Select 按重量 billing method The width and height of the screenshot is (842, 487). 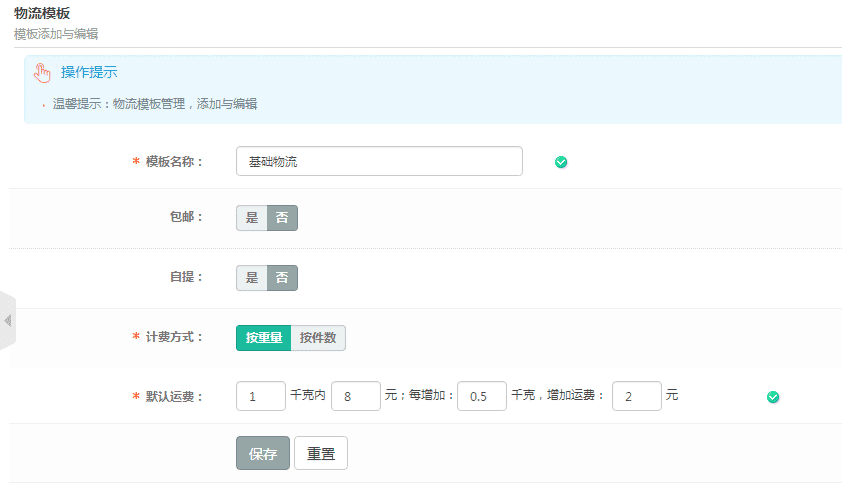(263, 338)
